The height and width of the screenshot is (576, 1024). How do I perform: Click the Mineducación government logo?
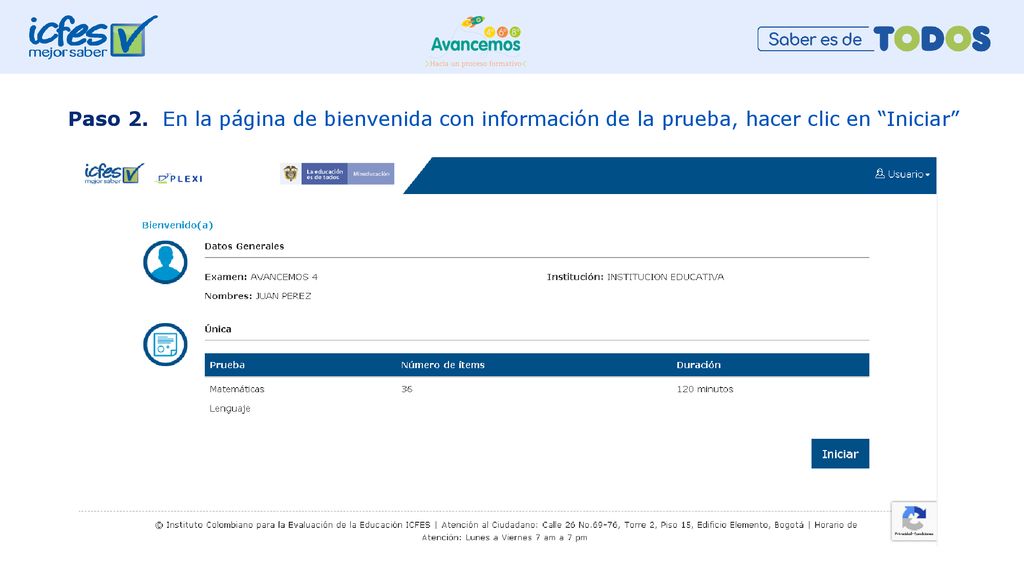coord(338,174)
